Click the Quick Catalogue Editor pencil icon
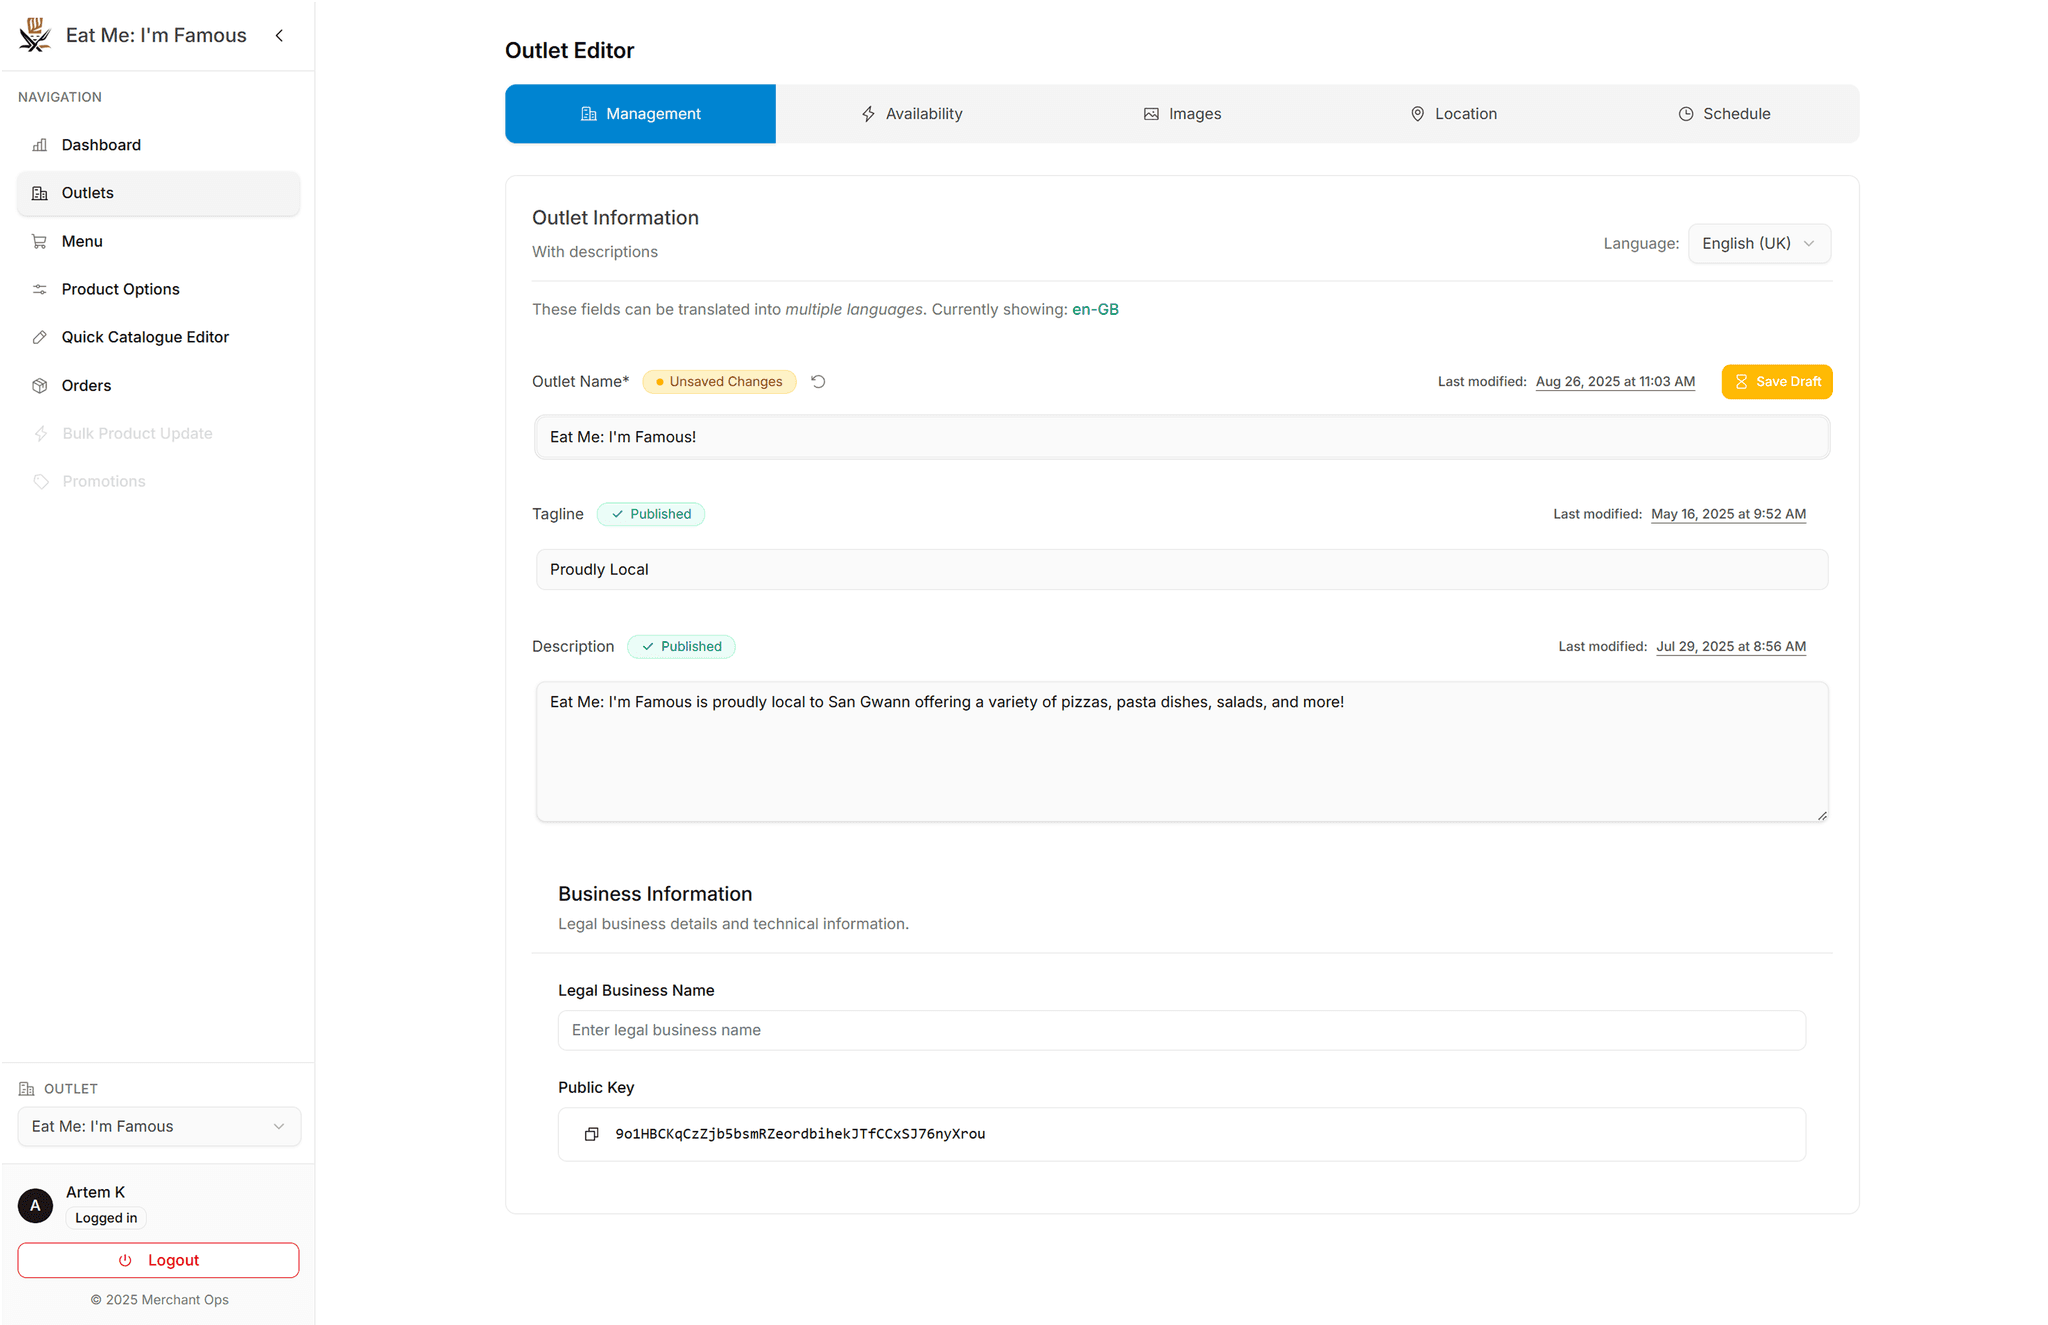The width and height of the screenshot is (2048, 1325). click(x=40, y=337)
